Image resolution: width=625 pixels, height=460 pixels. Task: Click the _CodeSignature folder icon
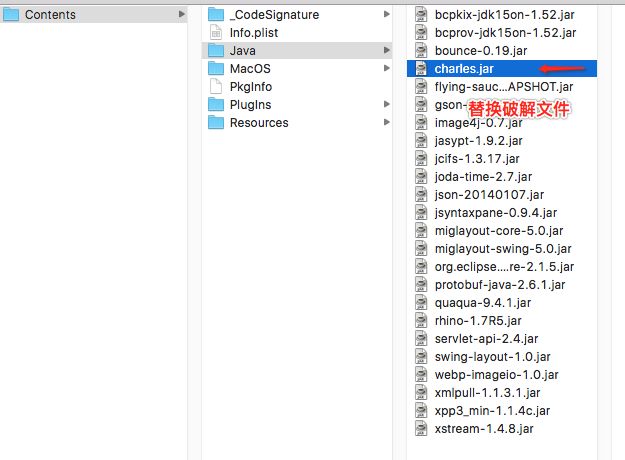click(x=216, y=15)
